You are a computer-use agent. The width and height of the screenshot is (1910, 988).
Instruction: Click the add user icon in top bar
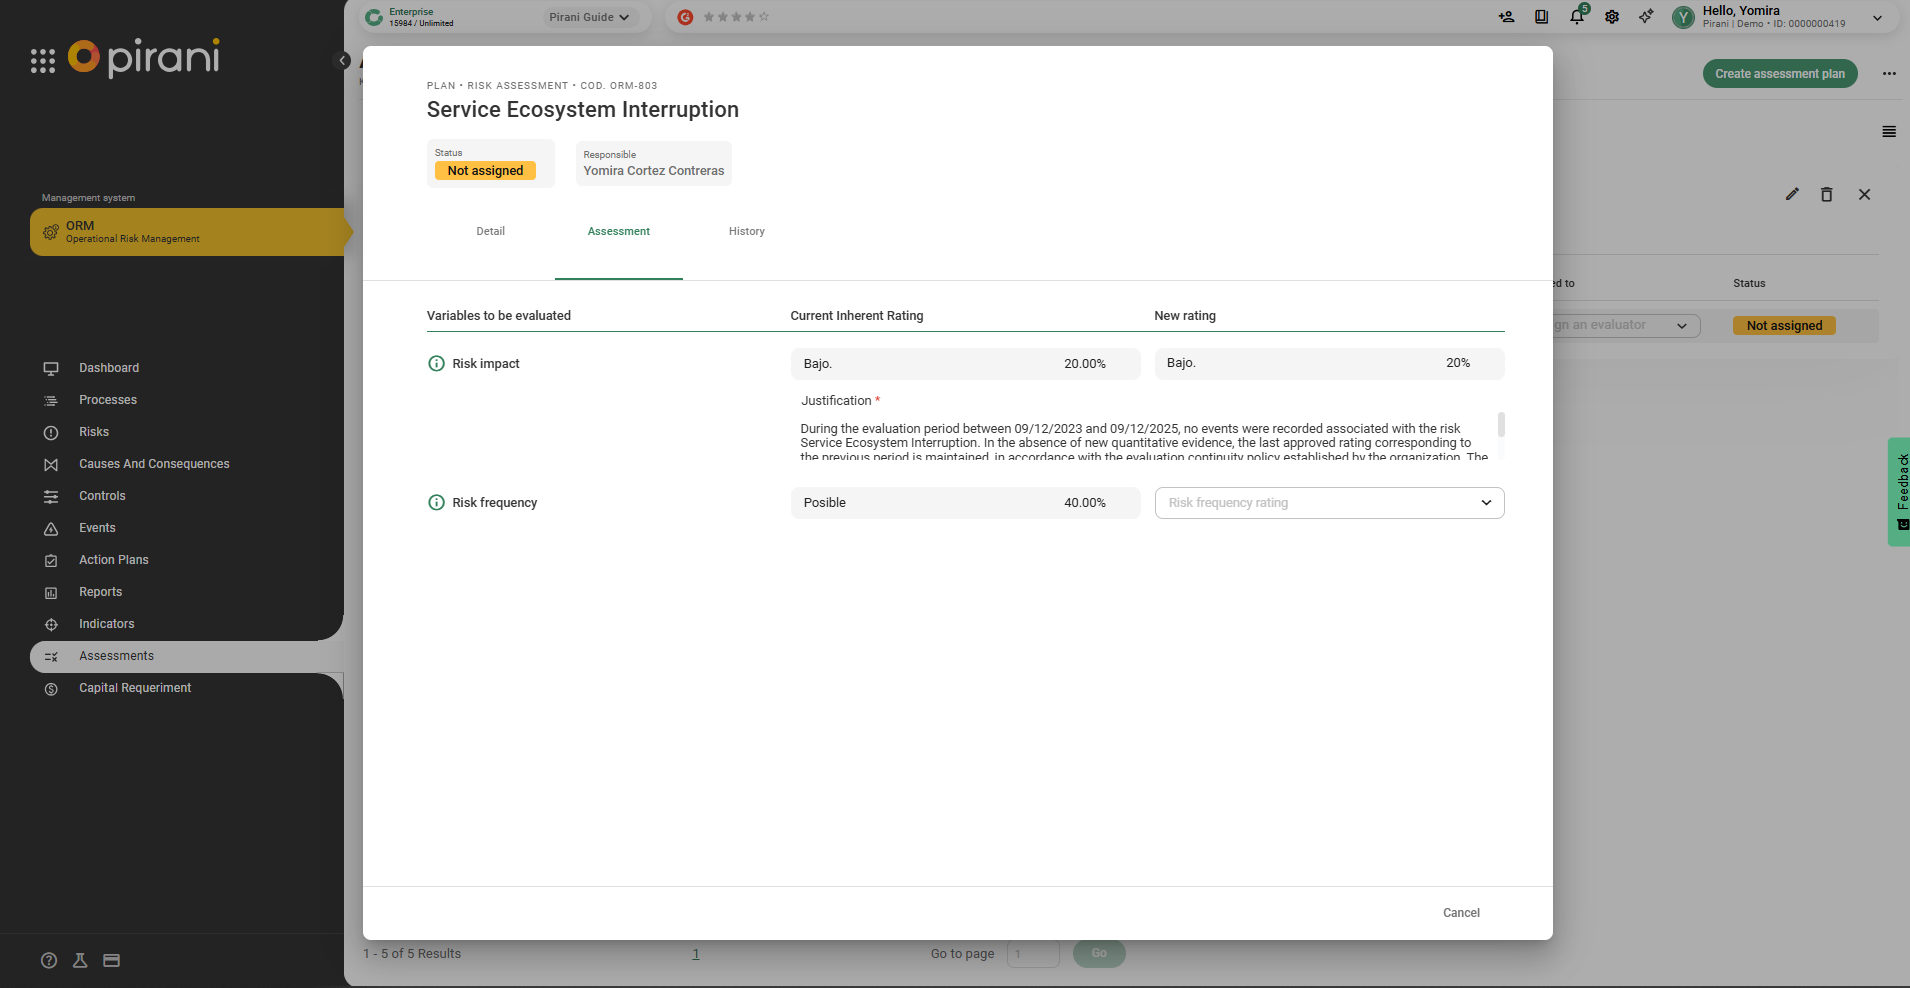coord(1506,17)
